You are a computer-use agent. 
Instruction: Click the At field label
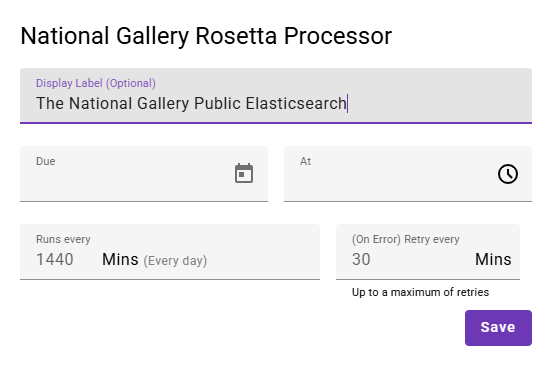305,161
